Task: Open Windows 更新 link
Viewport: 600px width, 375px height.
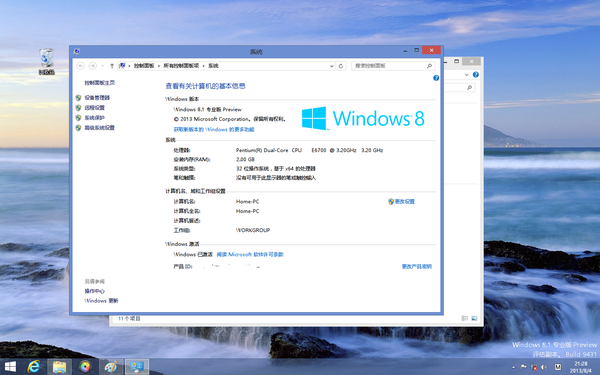Action: pos(101,301)
